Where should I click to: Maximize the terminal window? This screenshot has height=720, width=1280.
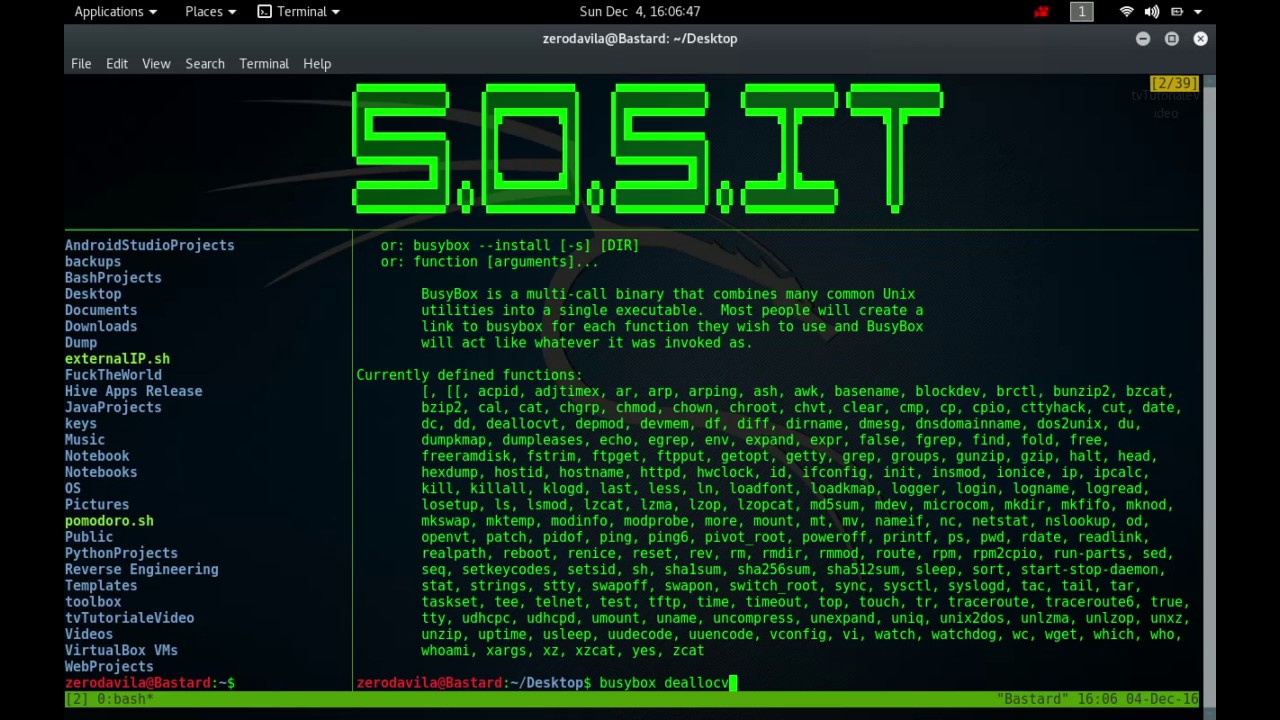(1172, 39)
